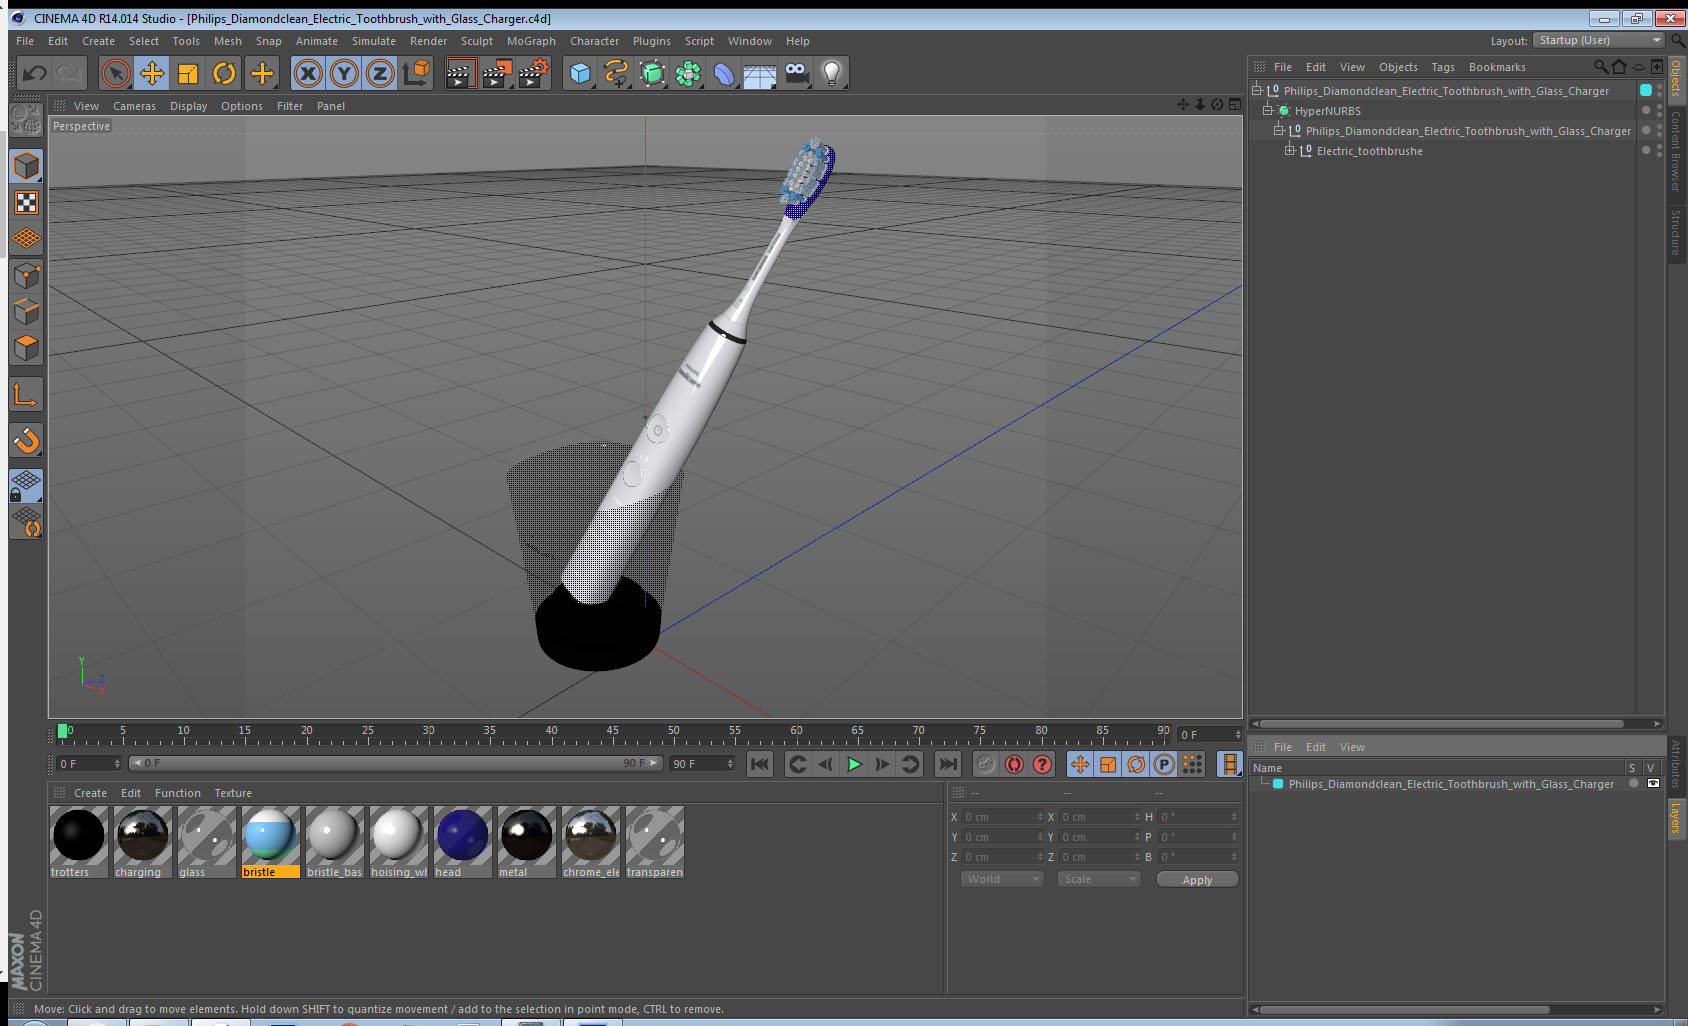Click the Apply button
The image size is (1688, 1026).
pyautogui.click(x=1197, y=879)
